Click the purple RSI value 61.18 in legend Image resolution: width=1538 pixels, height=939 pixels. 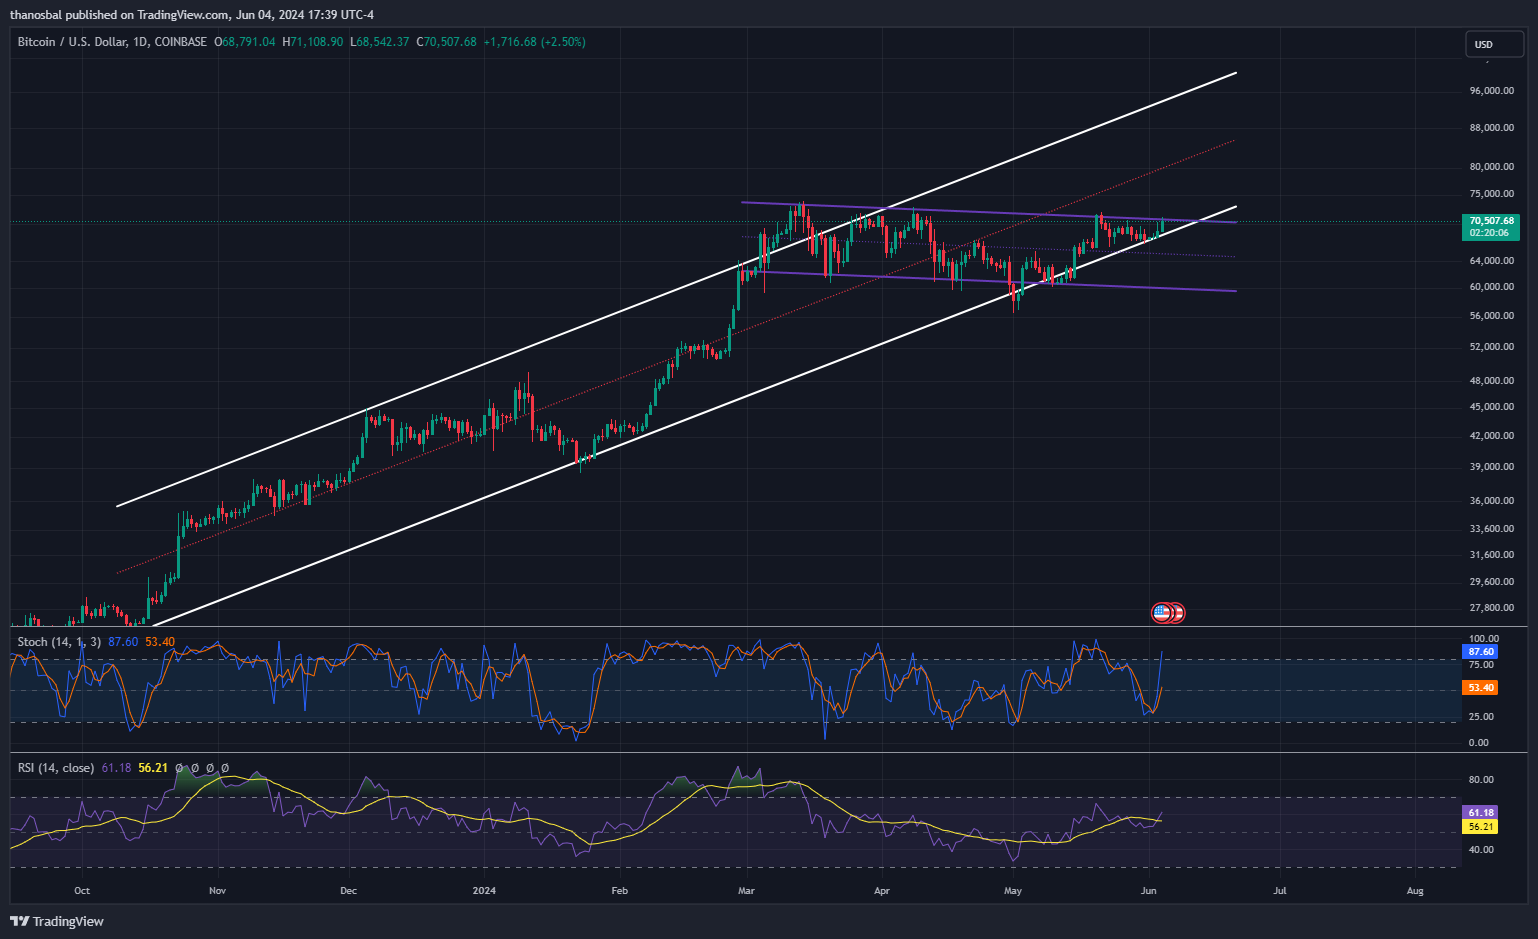[x=116, y=768]
